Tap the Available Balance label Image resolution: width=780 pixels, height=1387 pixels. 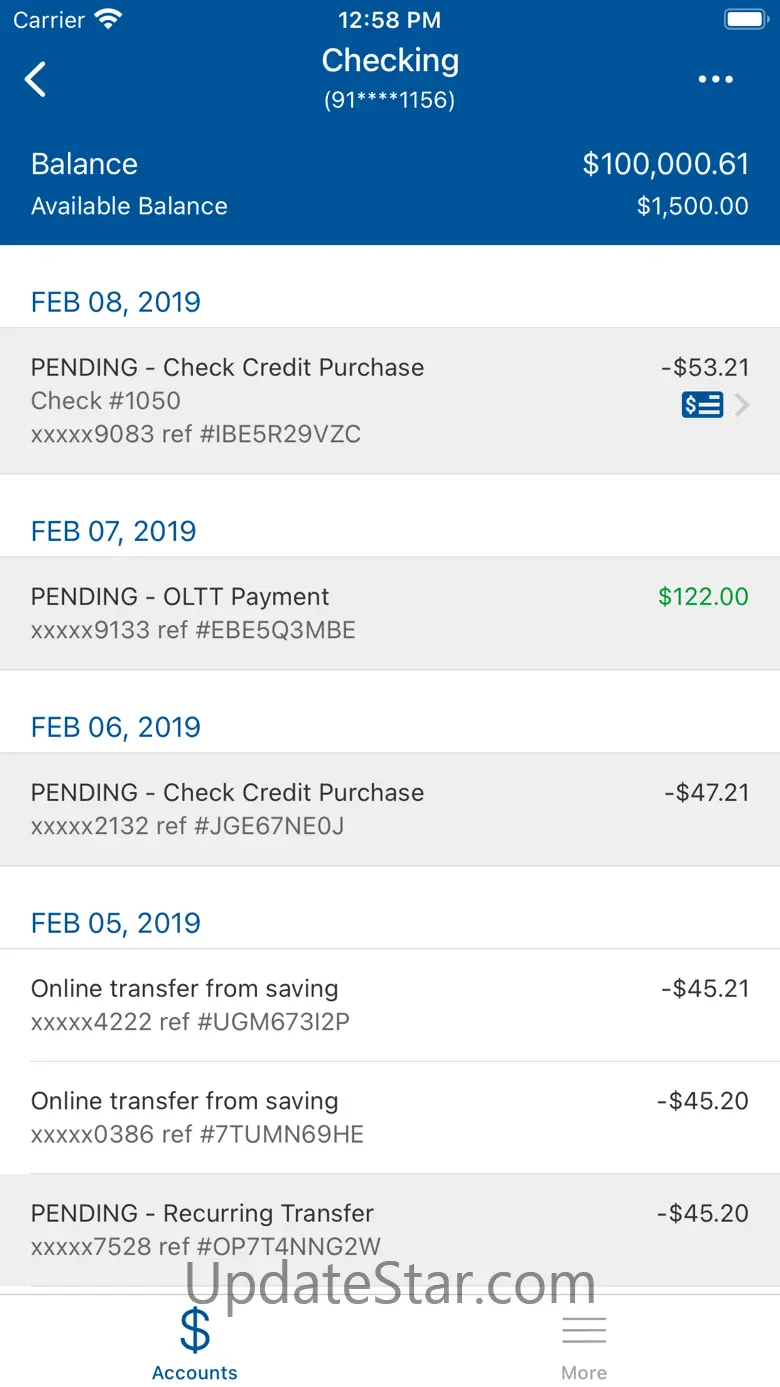pyautogui.click(x=129, y=206)
